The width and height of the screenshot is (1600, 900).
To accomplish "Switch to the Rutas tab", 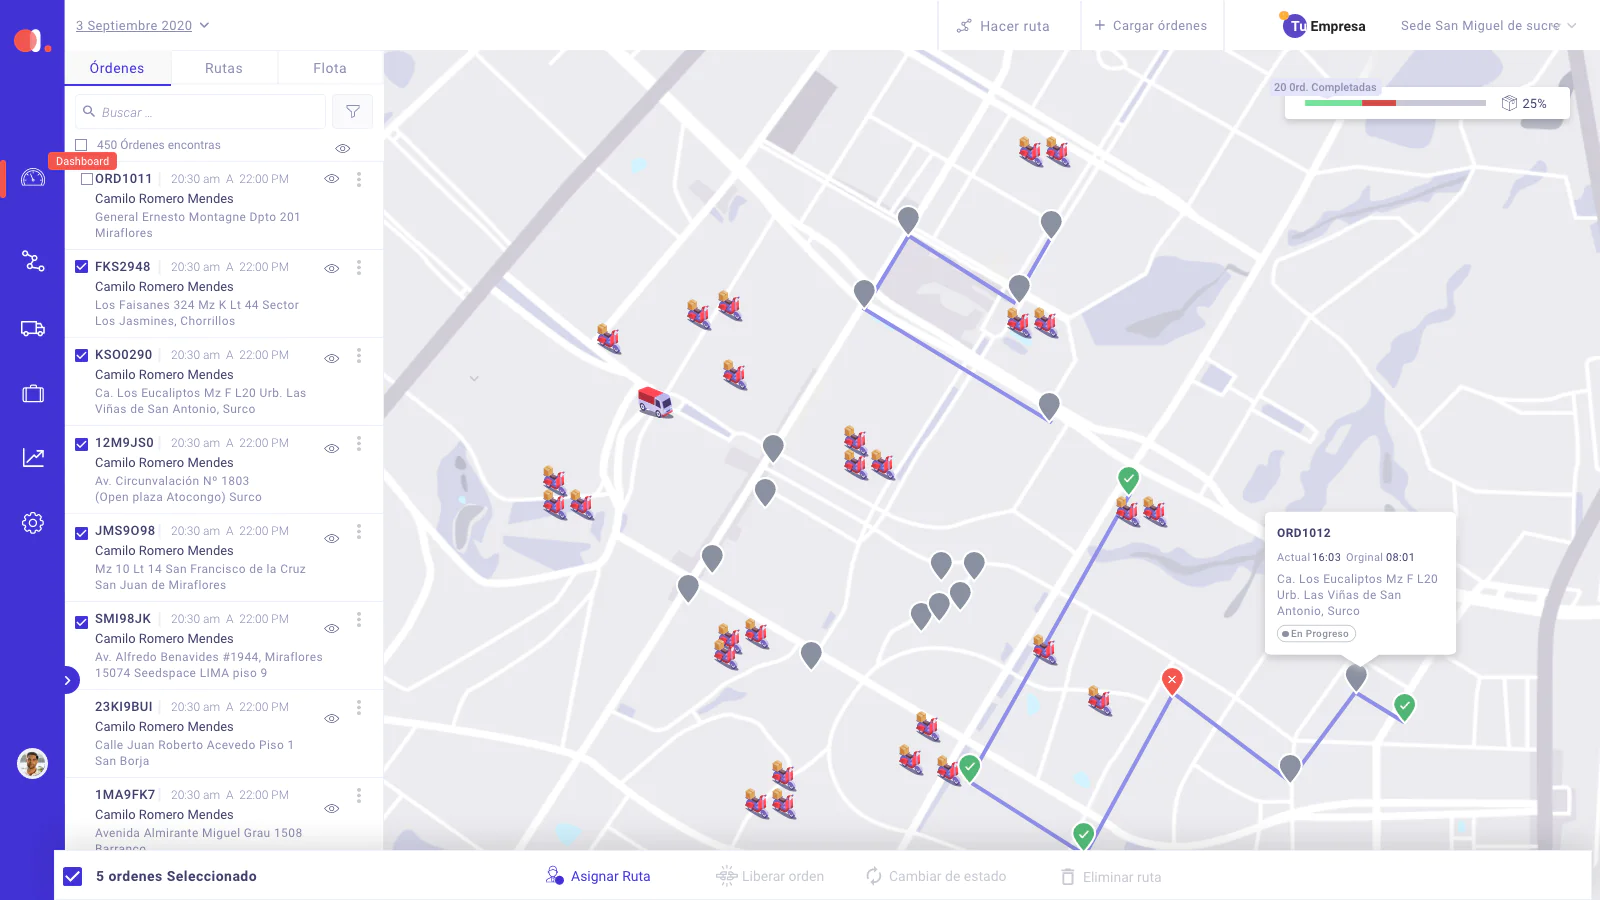I will [224, 68].
